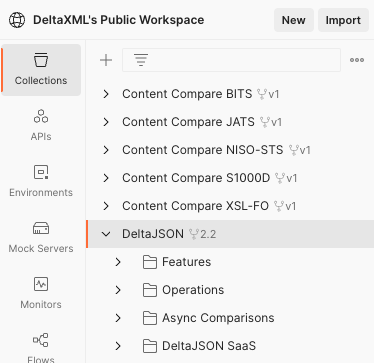The width and height of the screenshot is (374, 363).
Task: Open the Collections sidebar icon
Action: (41, 70)
